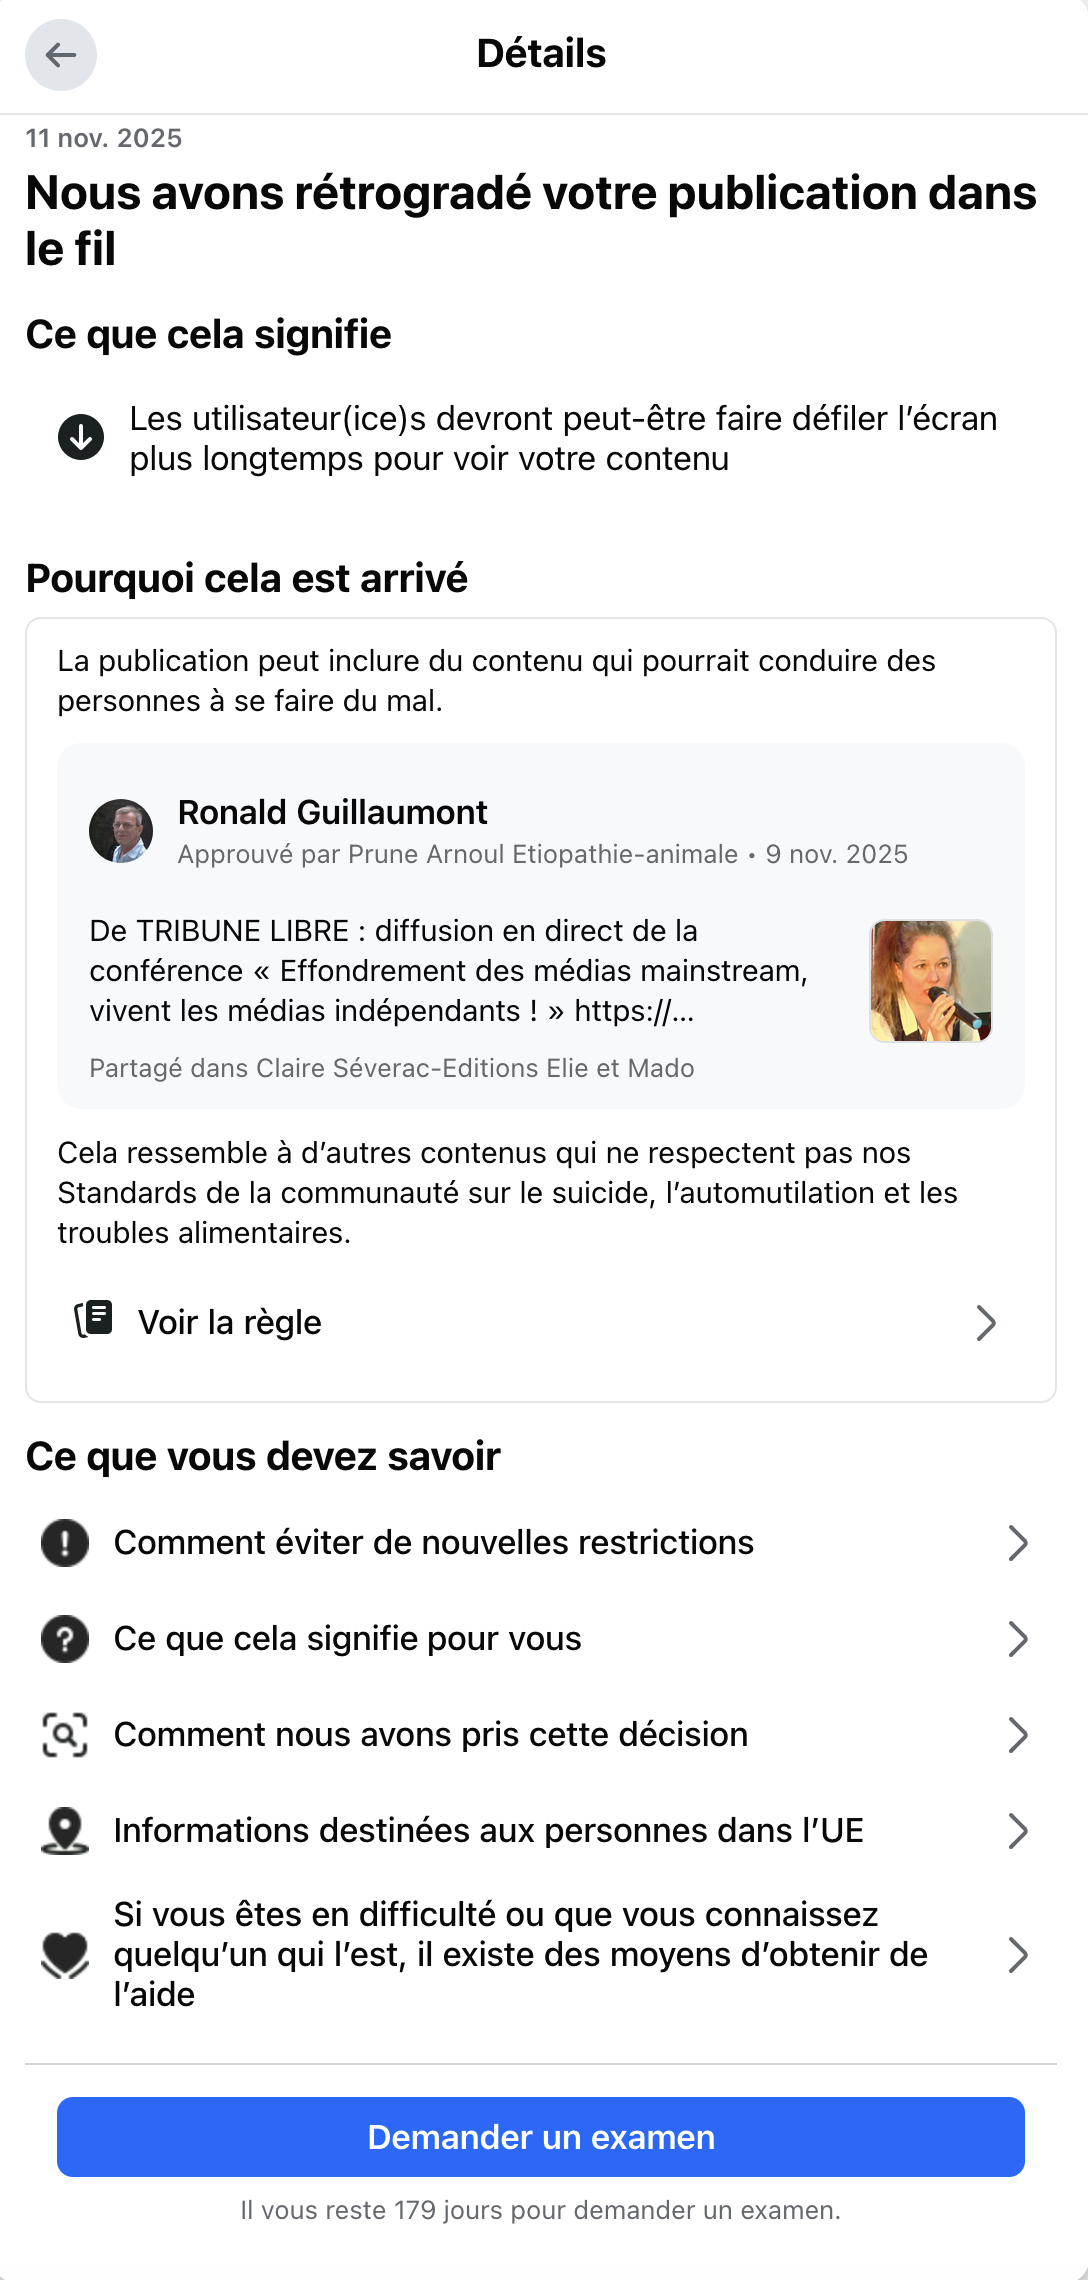This screenshot has width=1088, height=2280.
Task: Go back using the arrow button
Action: (x=61, y=55)
